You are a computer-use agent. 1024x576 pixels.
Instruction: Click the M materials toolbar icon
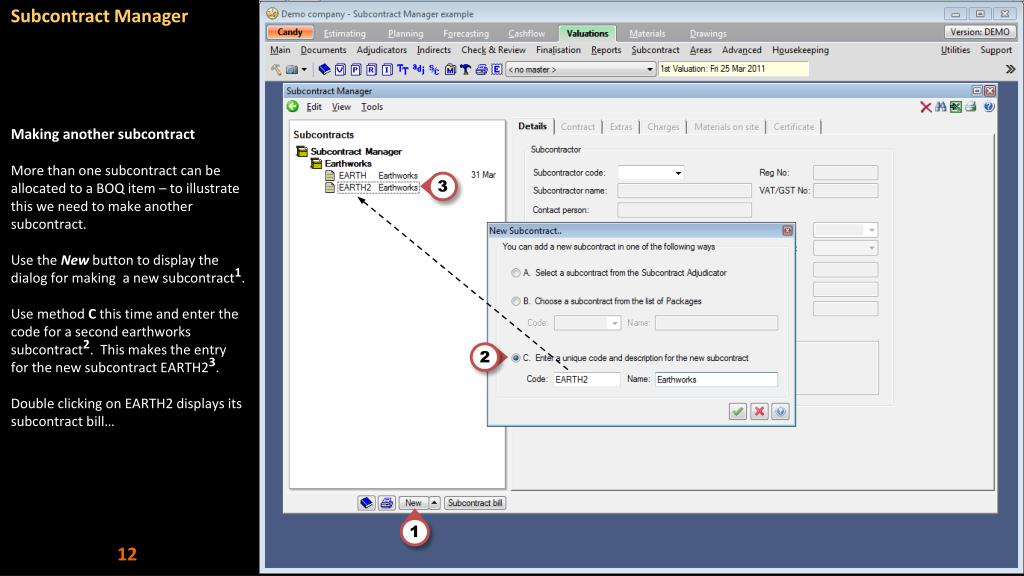click(x=450, y=69)
